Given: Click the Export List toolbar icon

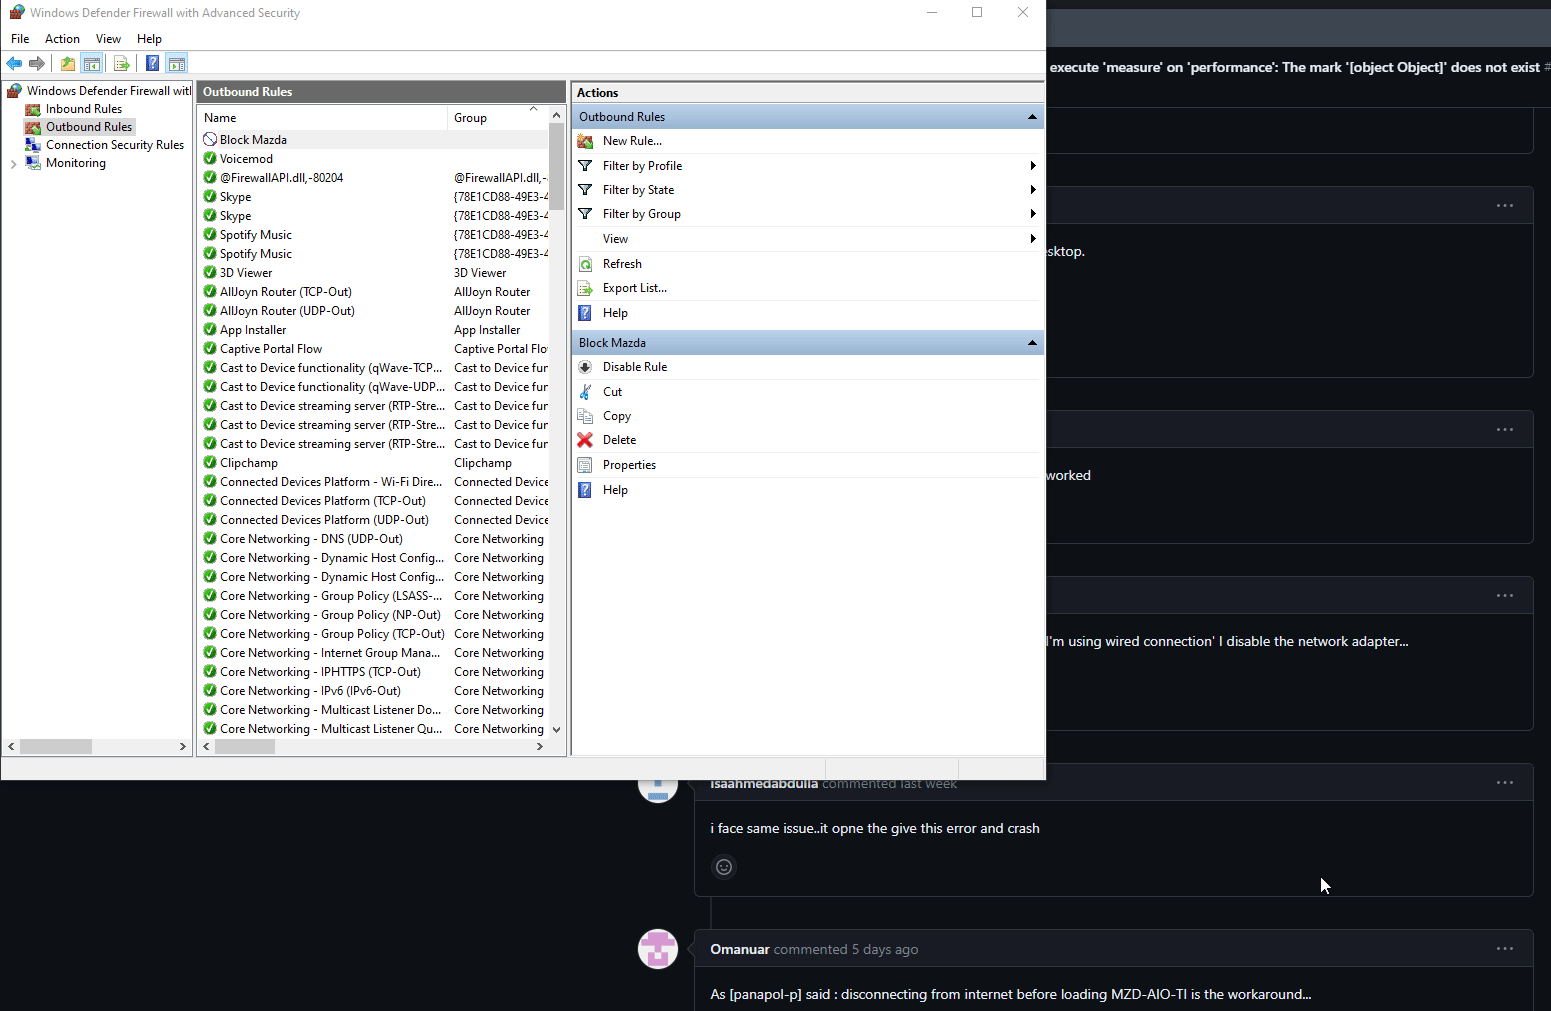Looking at the screenshot, I should [x=122, y=64].
